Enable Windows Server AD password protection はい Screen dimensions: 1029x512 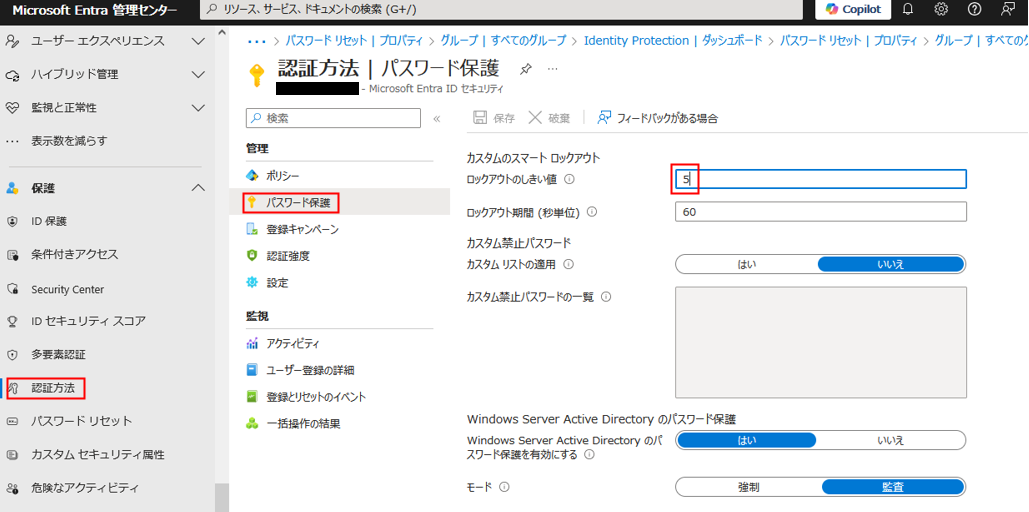747,440
